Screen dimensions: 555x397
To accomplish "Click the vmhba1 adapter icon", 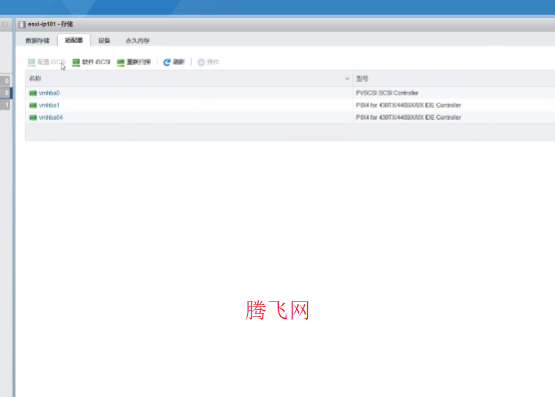I will point(33,105).
